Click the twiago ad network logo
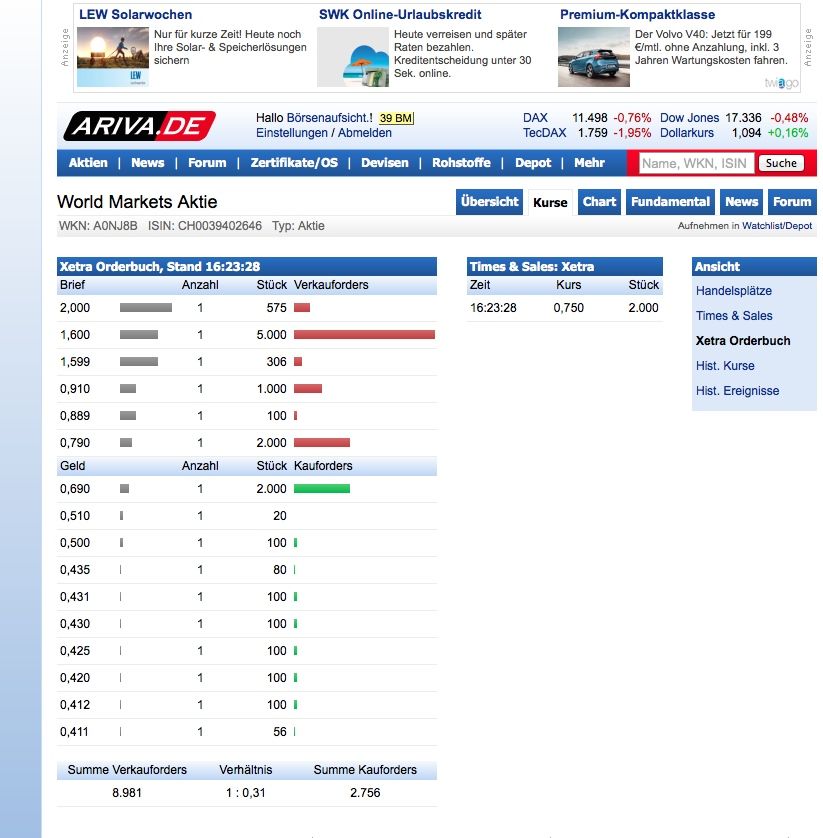The width and height of the screenshot is (823, 838). coord(781,83)
